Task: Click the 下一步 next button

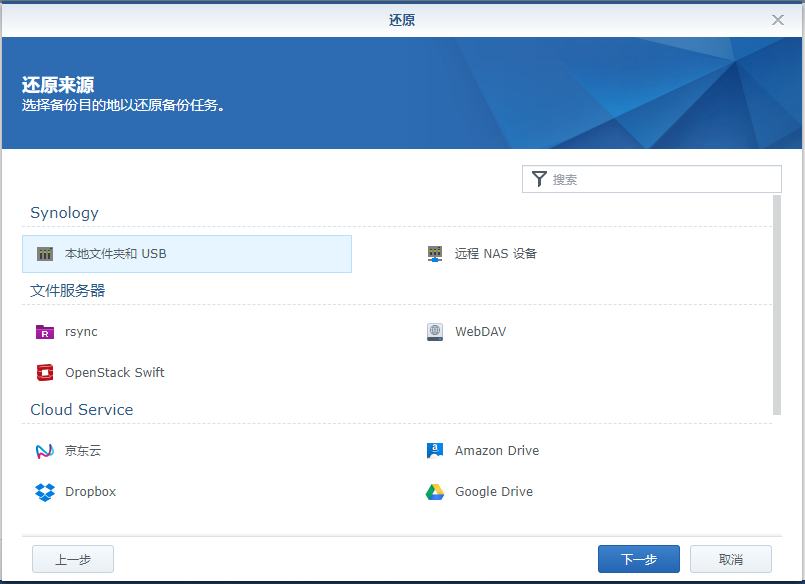Action: (639, 559)
